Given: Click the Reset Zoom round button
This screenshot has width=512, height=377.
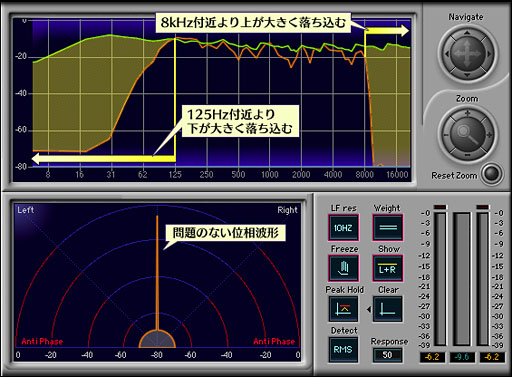Looking at the screenshot, I should (492, 174).
